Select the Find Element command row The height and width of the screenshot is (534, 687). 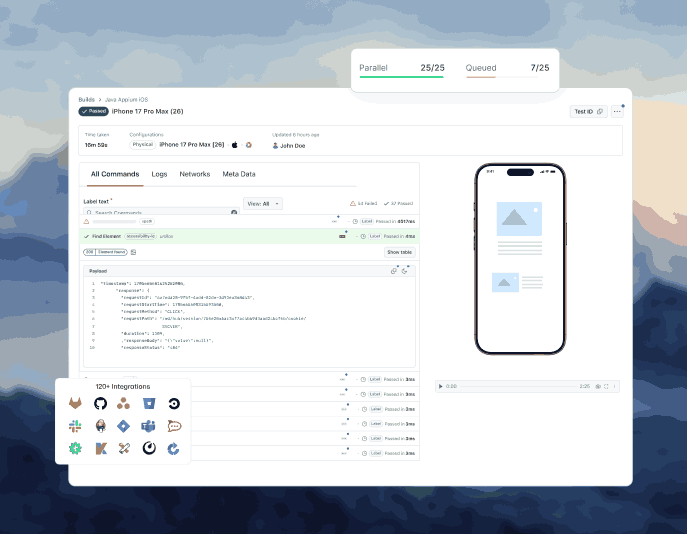[249, 237]
